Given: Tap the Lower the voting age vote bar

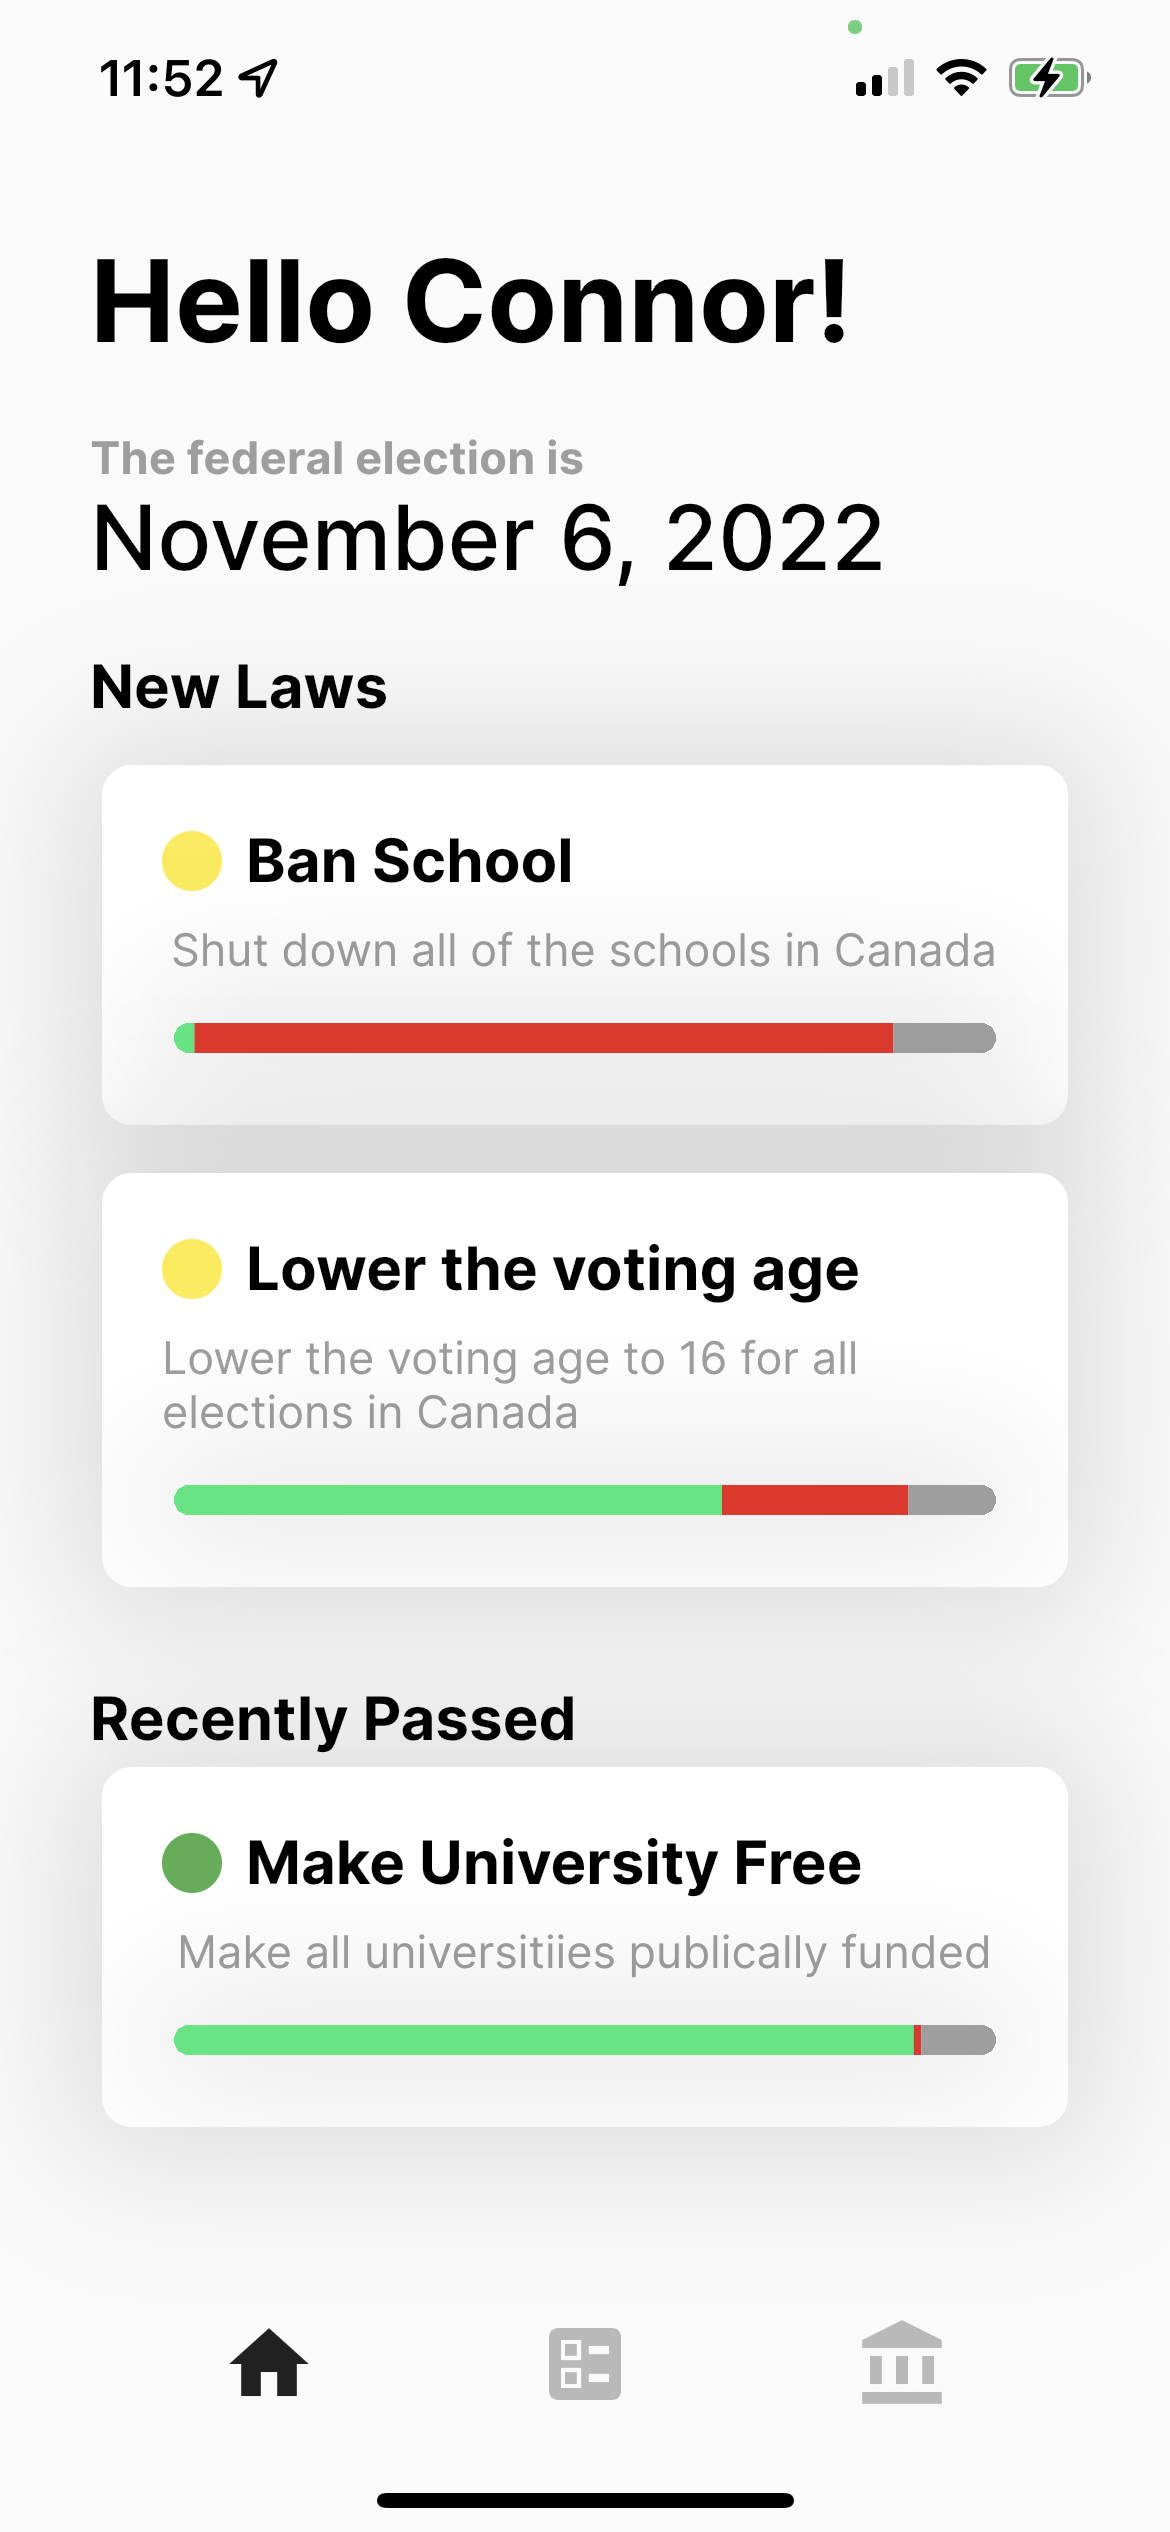Looking at the screenshot, I should [x=585, y=1500].
